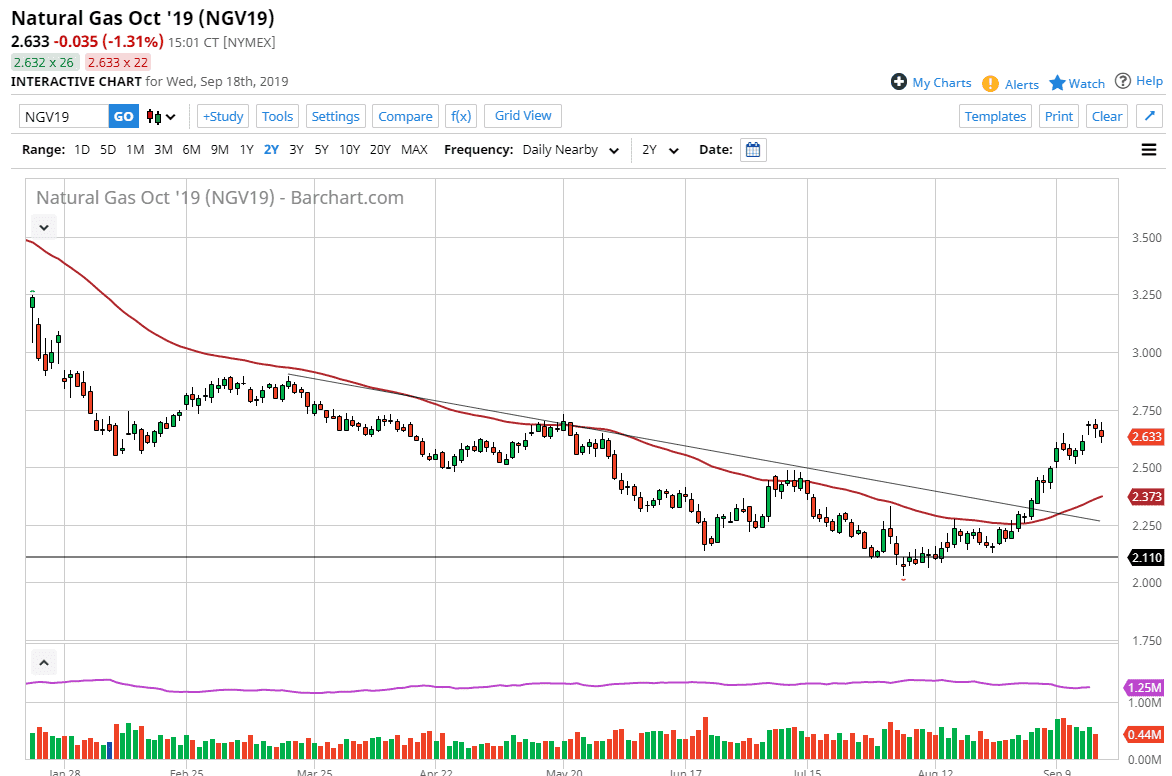Collapse the volume study pane
1172x776 pixels.
tap(45, 661)
